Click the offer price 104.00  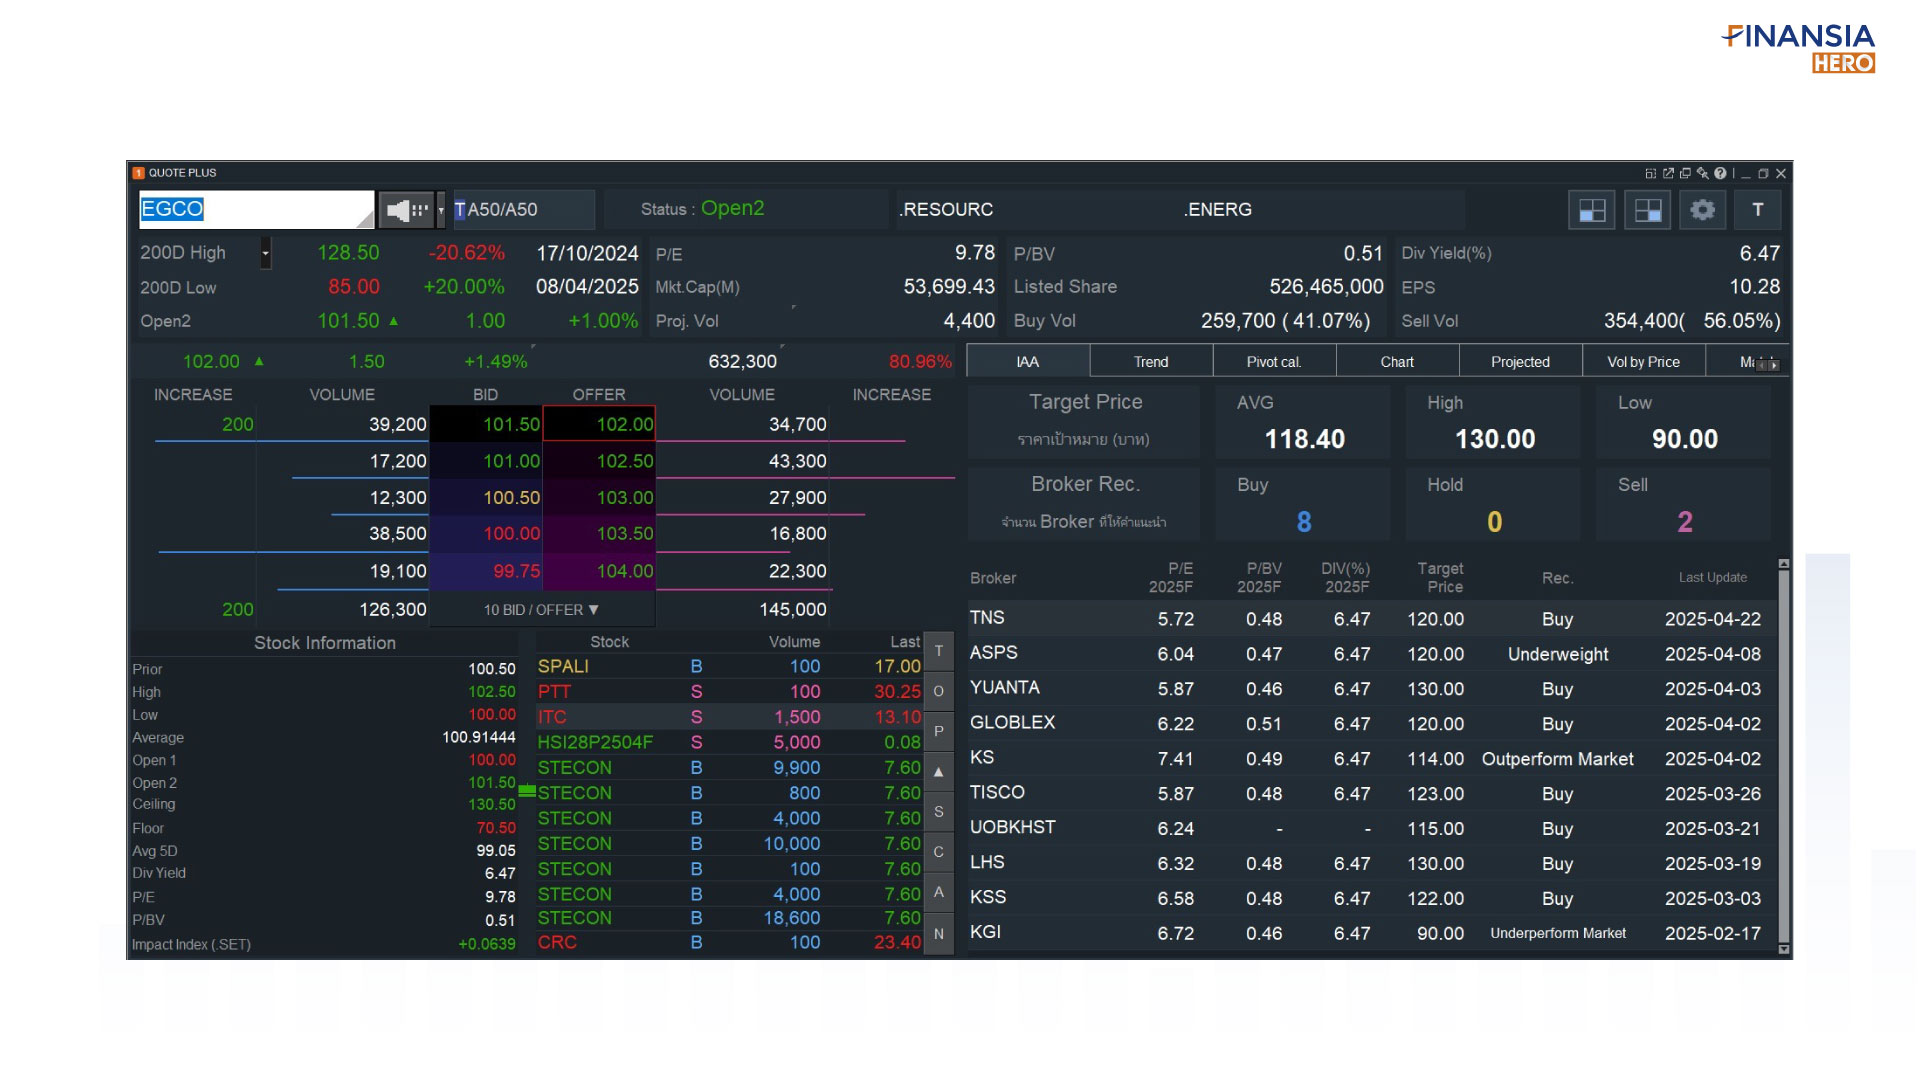tap(599, 571)
